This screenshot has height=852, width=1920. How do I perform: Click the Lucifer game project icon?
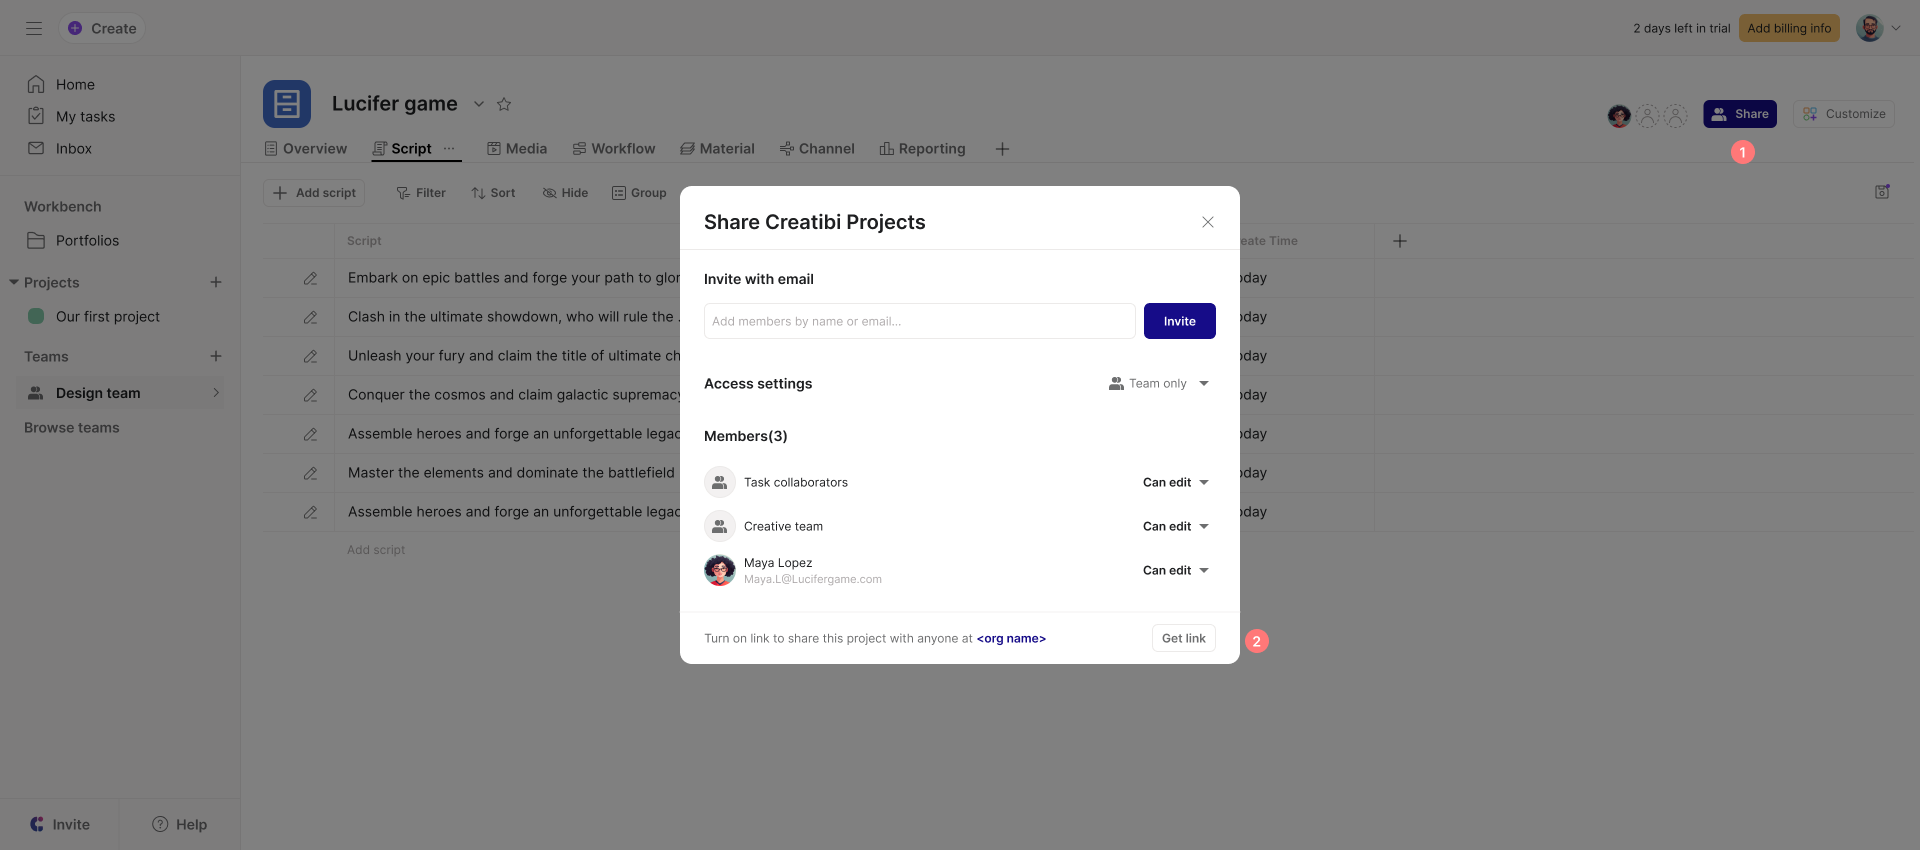click(287, 104)
